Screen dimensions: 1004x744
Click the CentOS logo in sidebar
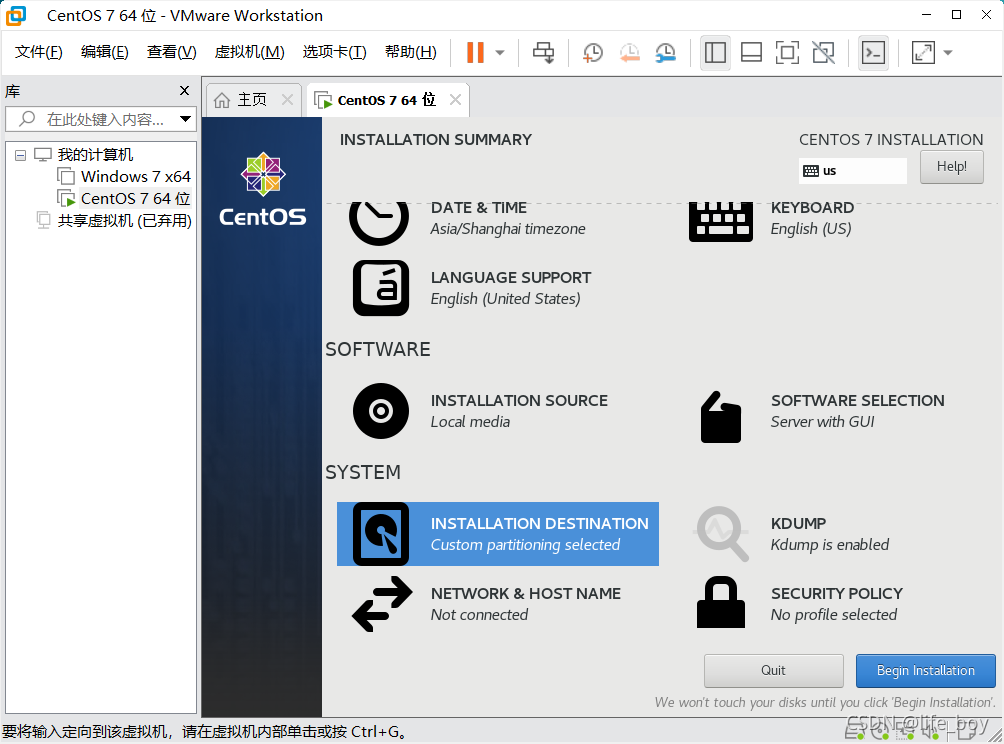(x=263, y=190)
